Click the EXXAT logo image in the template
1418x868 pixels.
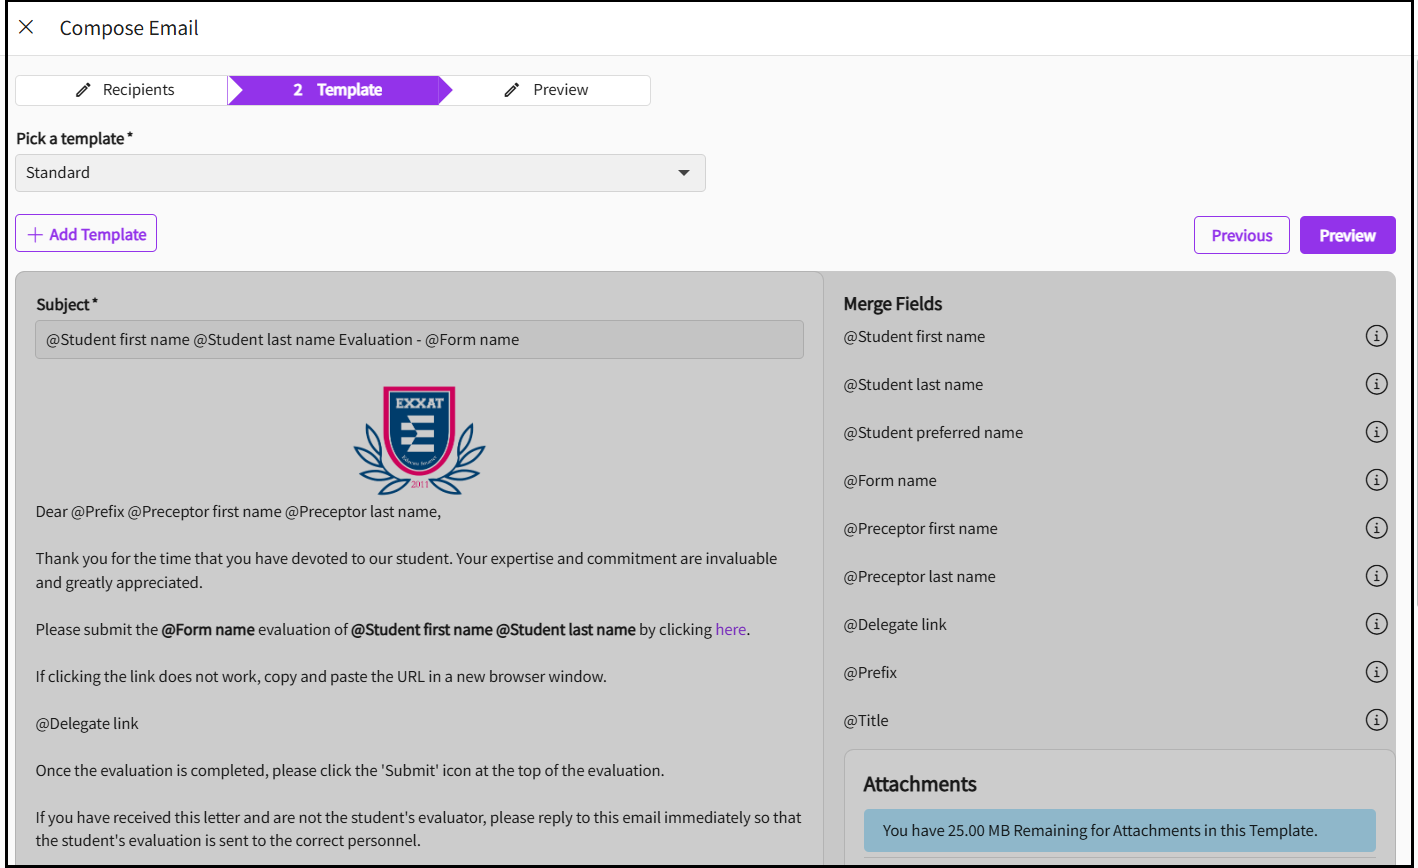click(x=420, y=439)
